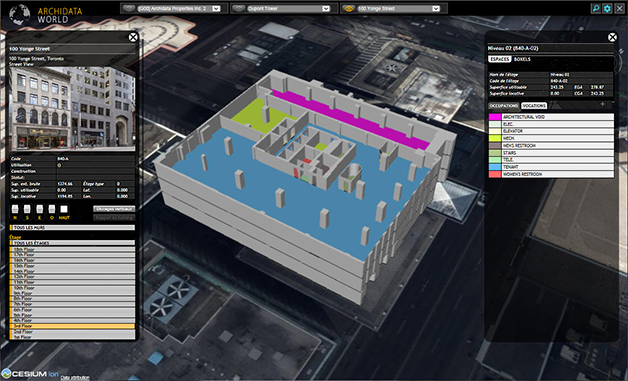The image size is (628, 381).
Task: Select the HAUT top view icon
Action: pyautogui.click(x=64, y=210)
